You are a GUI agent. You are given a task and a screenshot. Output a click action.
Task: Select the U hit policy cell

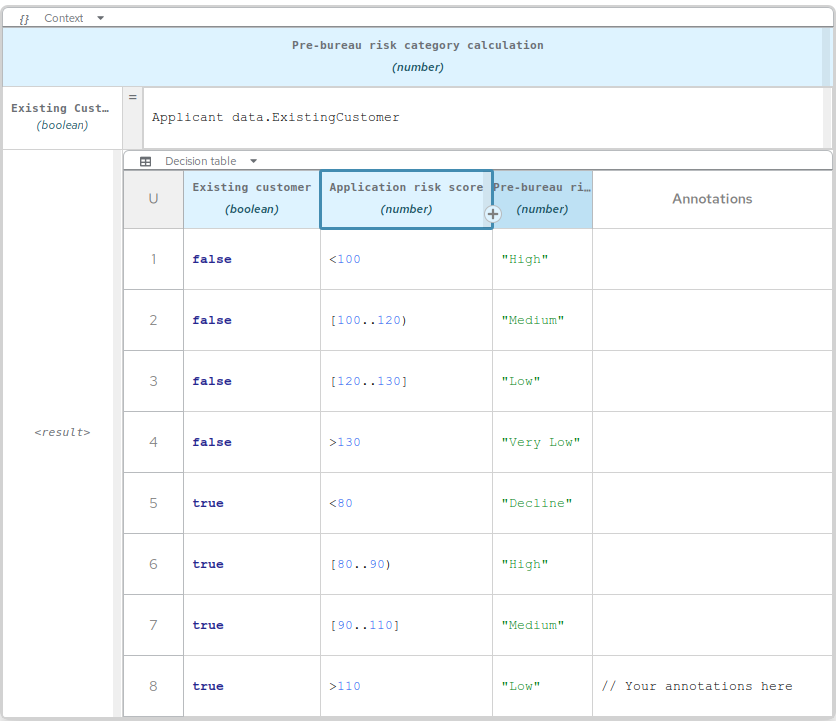(154, 199)
